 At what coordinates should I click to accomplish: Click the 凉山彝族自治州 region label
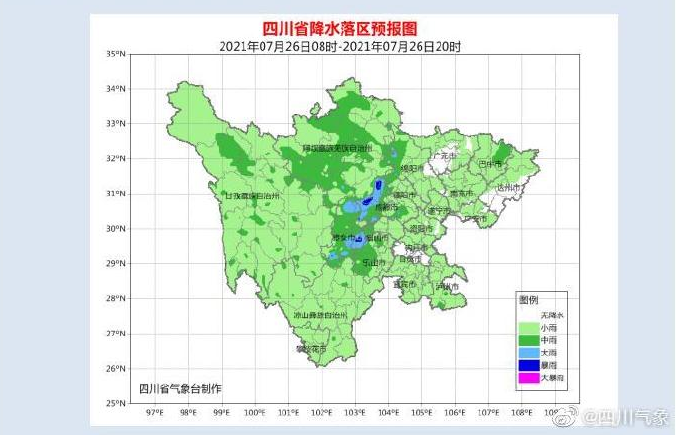click(319, 315)
